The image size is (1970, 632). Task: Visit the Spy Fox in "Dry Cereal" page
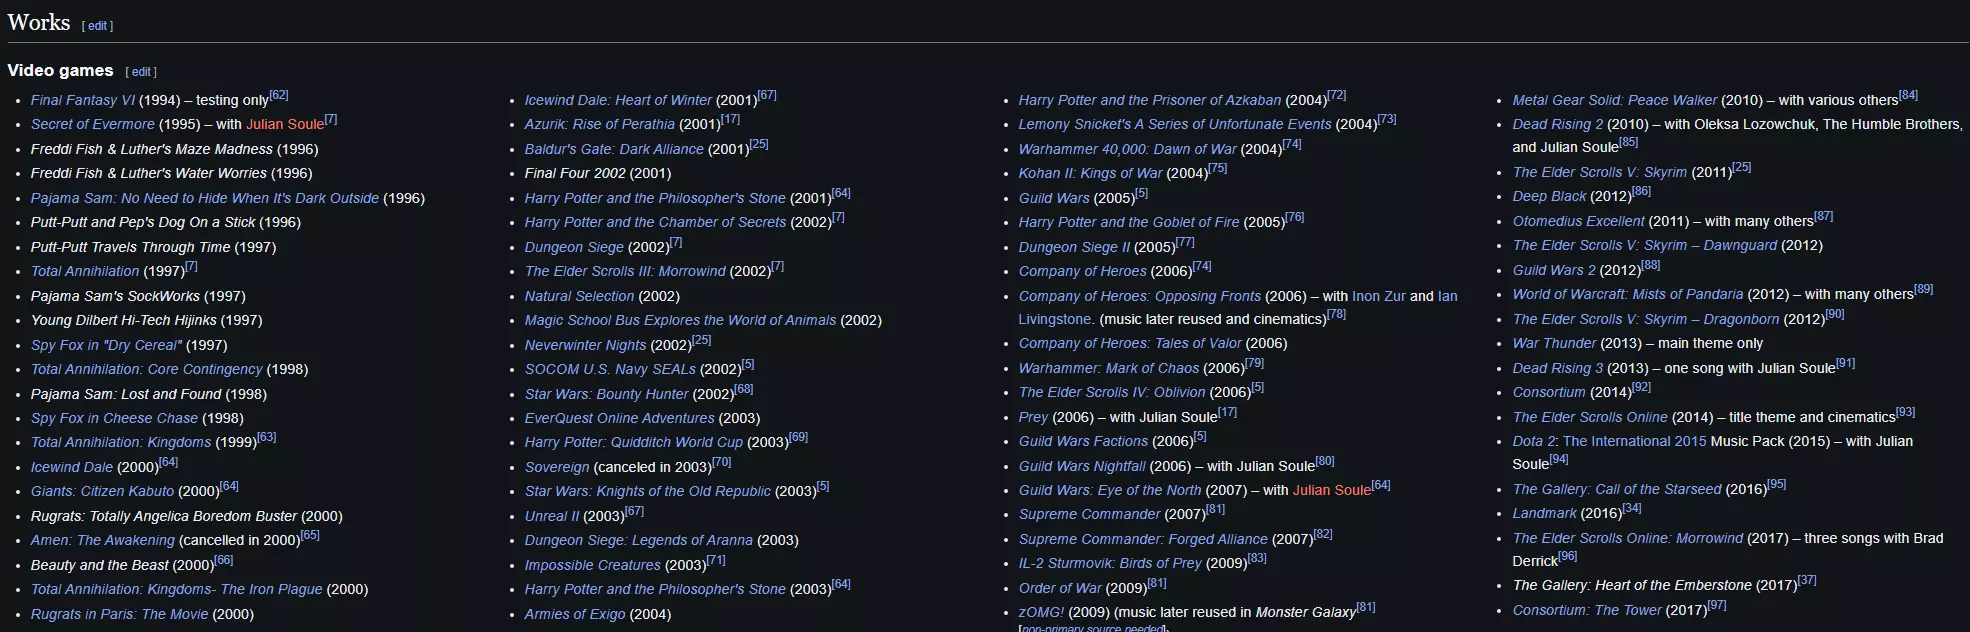click(107, 346)
